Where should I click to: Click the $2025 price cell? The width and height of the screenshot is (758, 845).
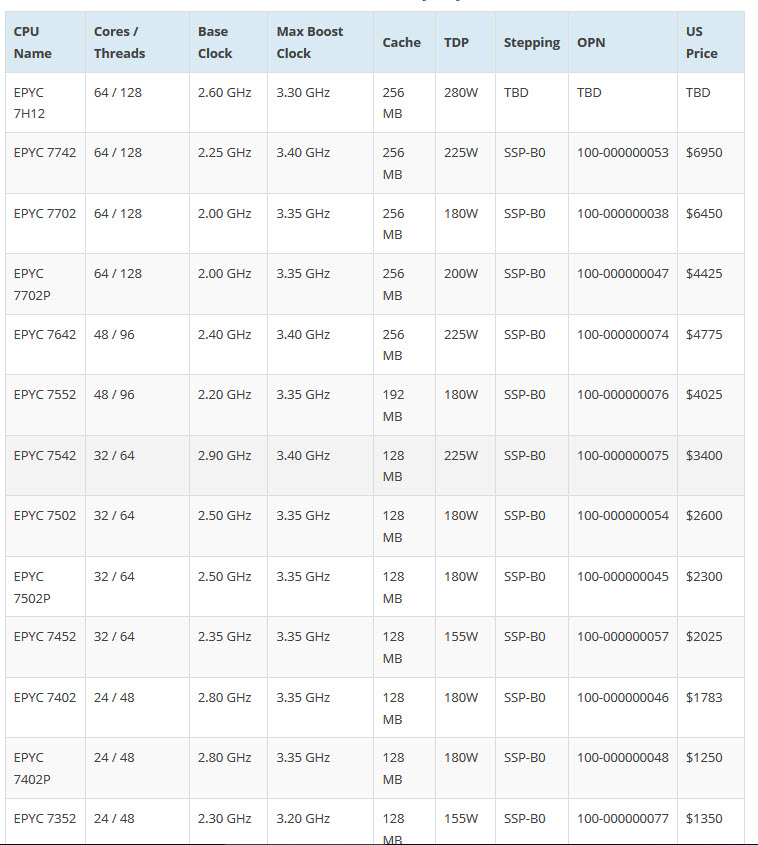711,647
